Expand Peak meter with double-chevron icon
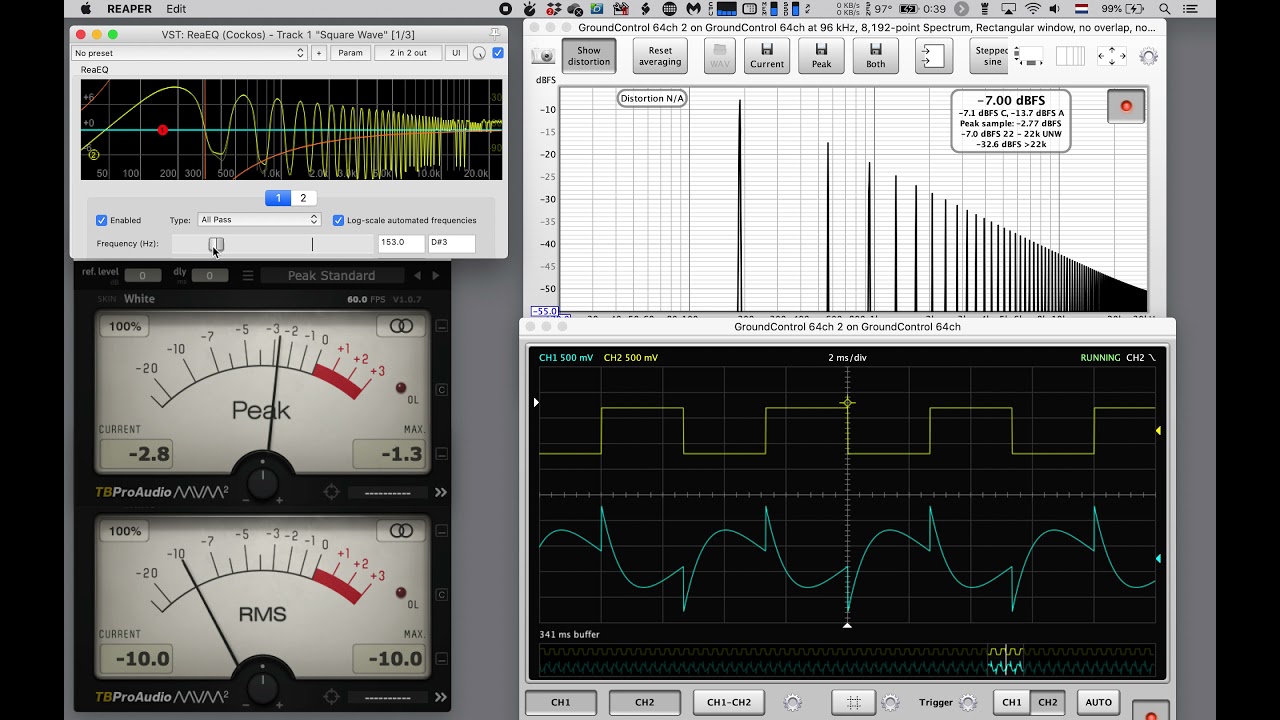 point(440,492)
